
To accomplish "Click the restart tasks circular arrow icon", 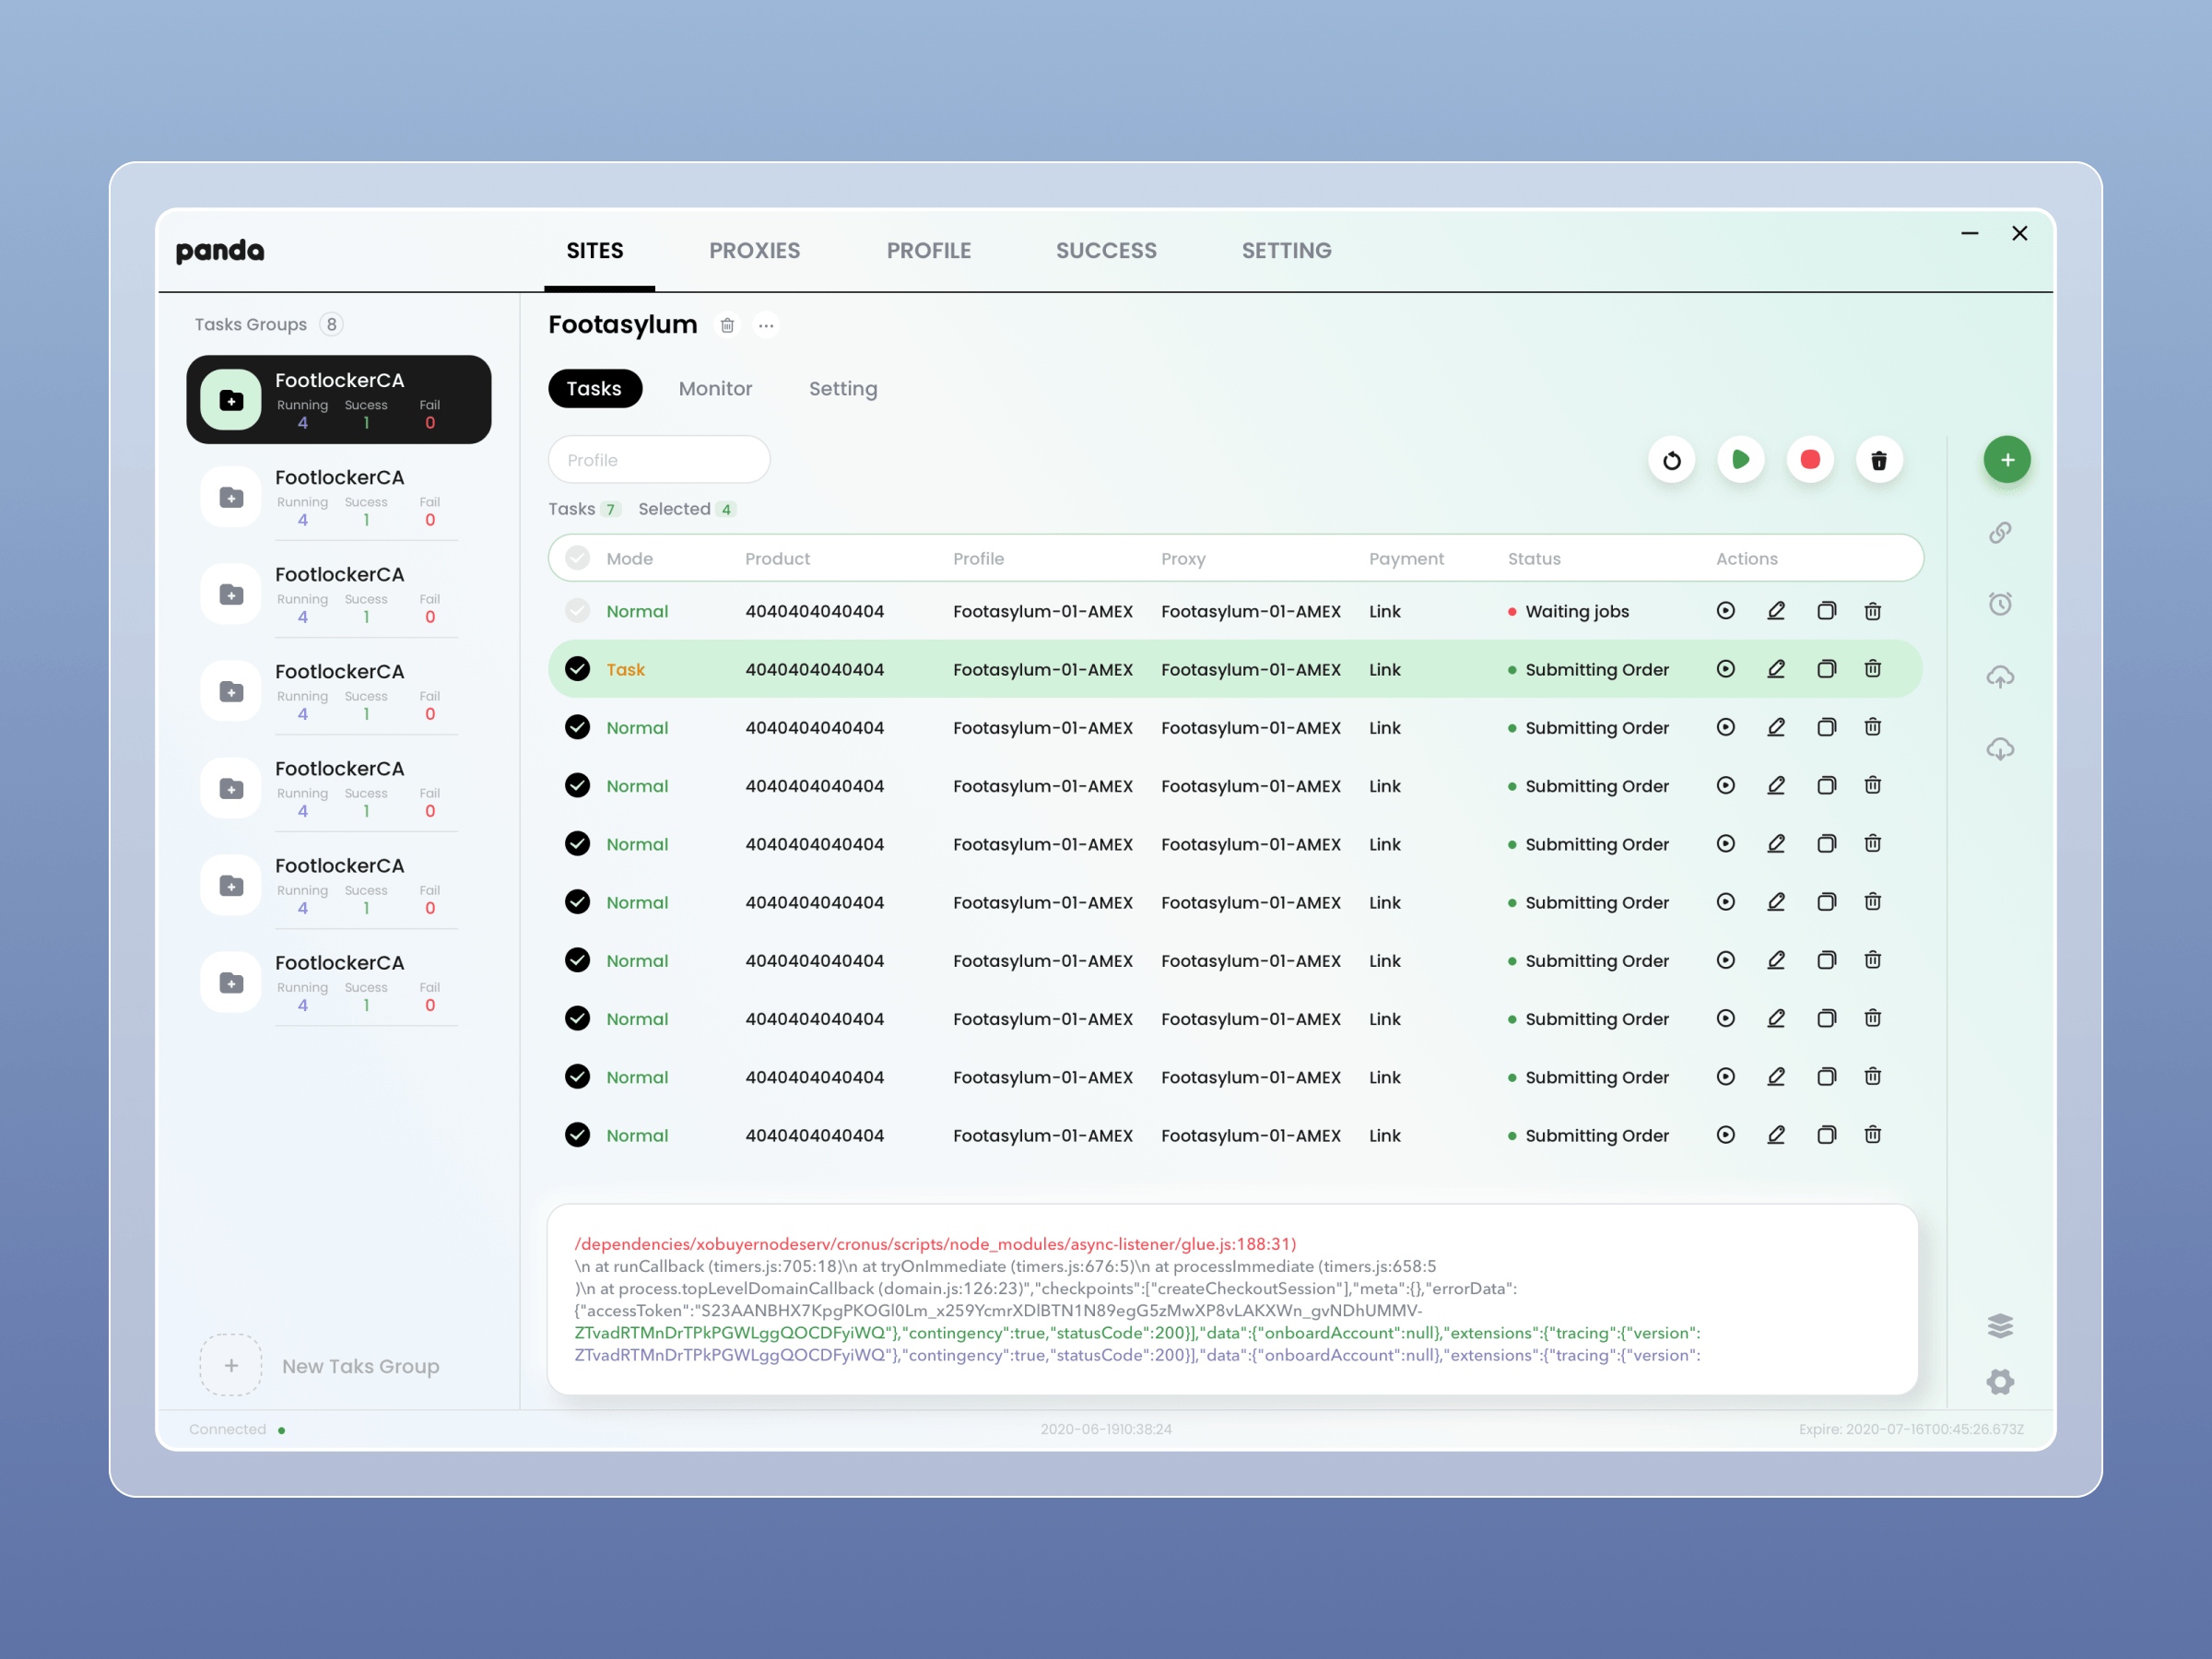I will click(1671, 460).
